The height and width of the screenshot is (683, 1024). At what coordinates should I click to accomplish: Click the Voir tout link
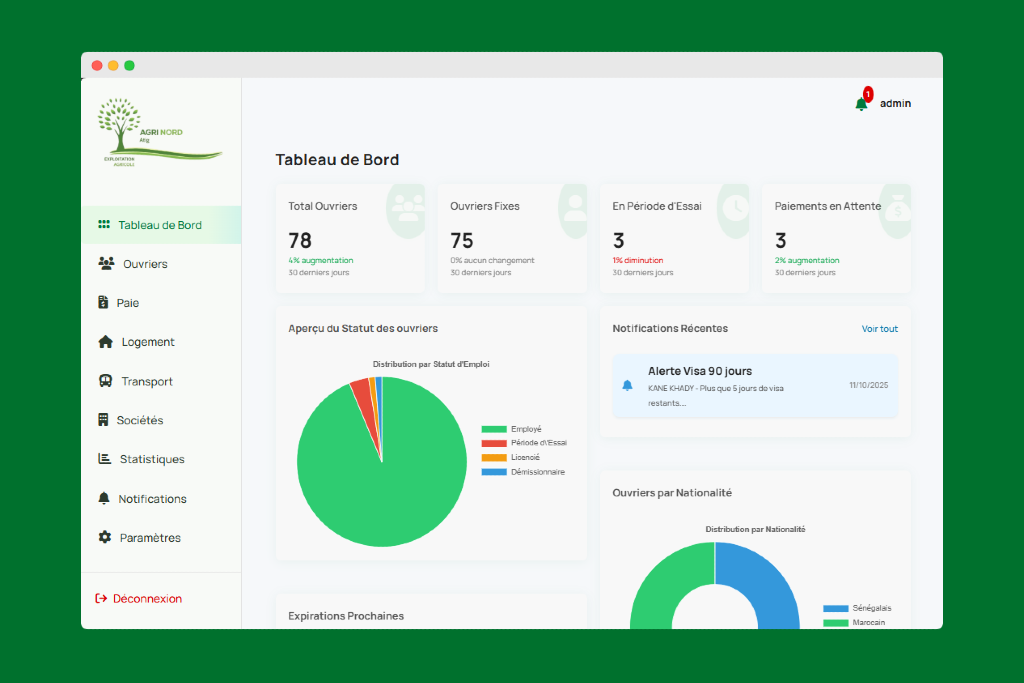(x=879, y=329)
